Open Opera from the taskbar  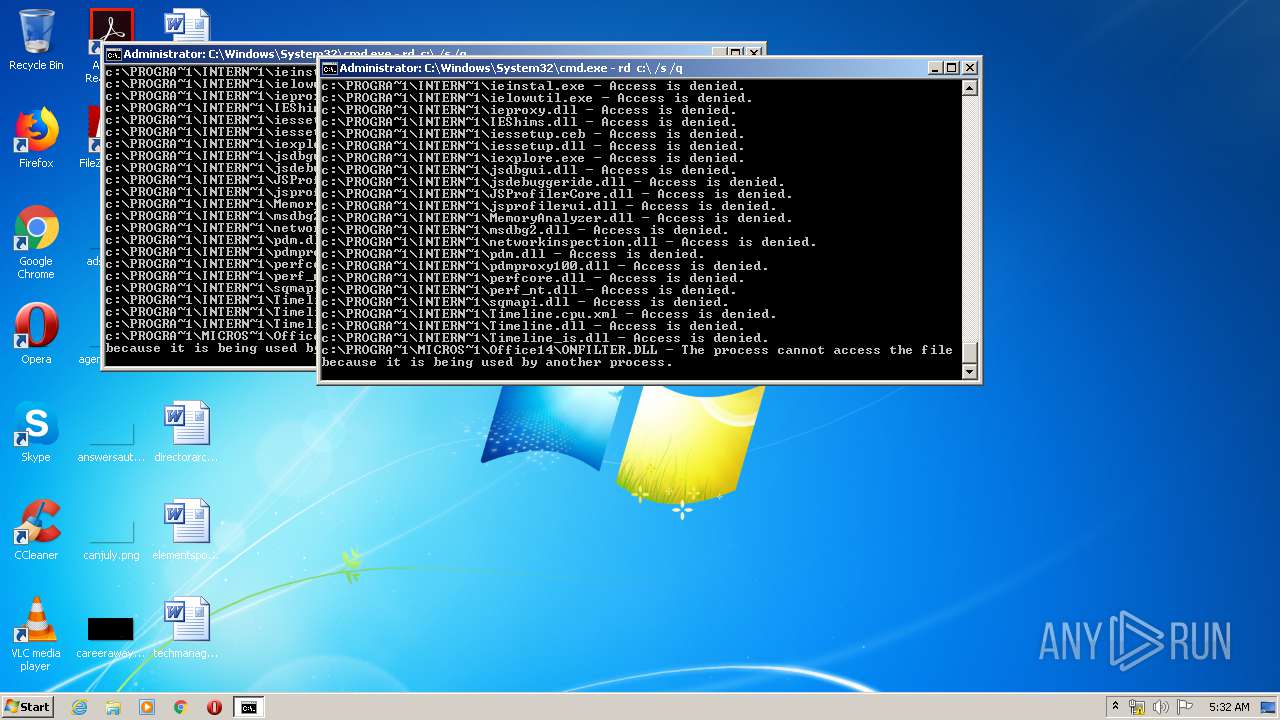214,707
